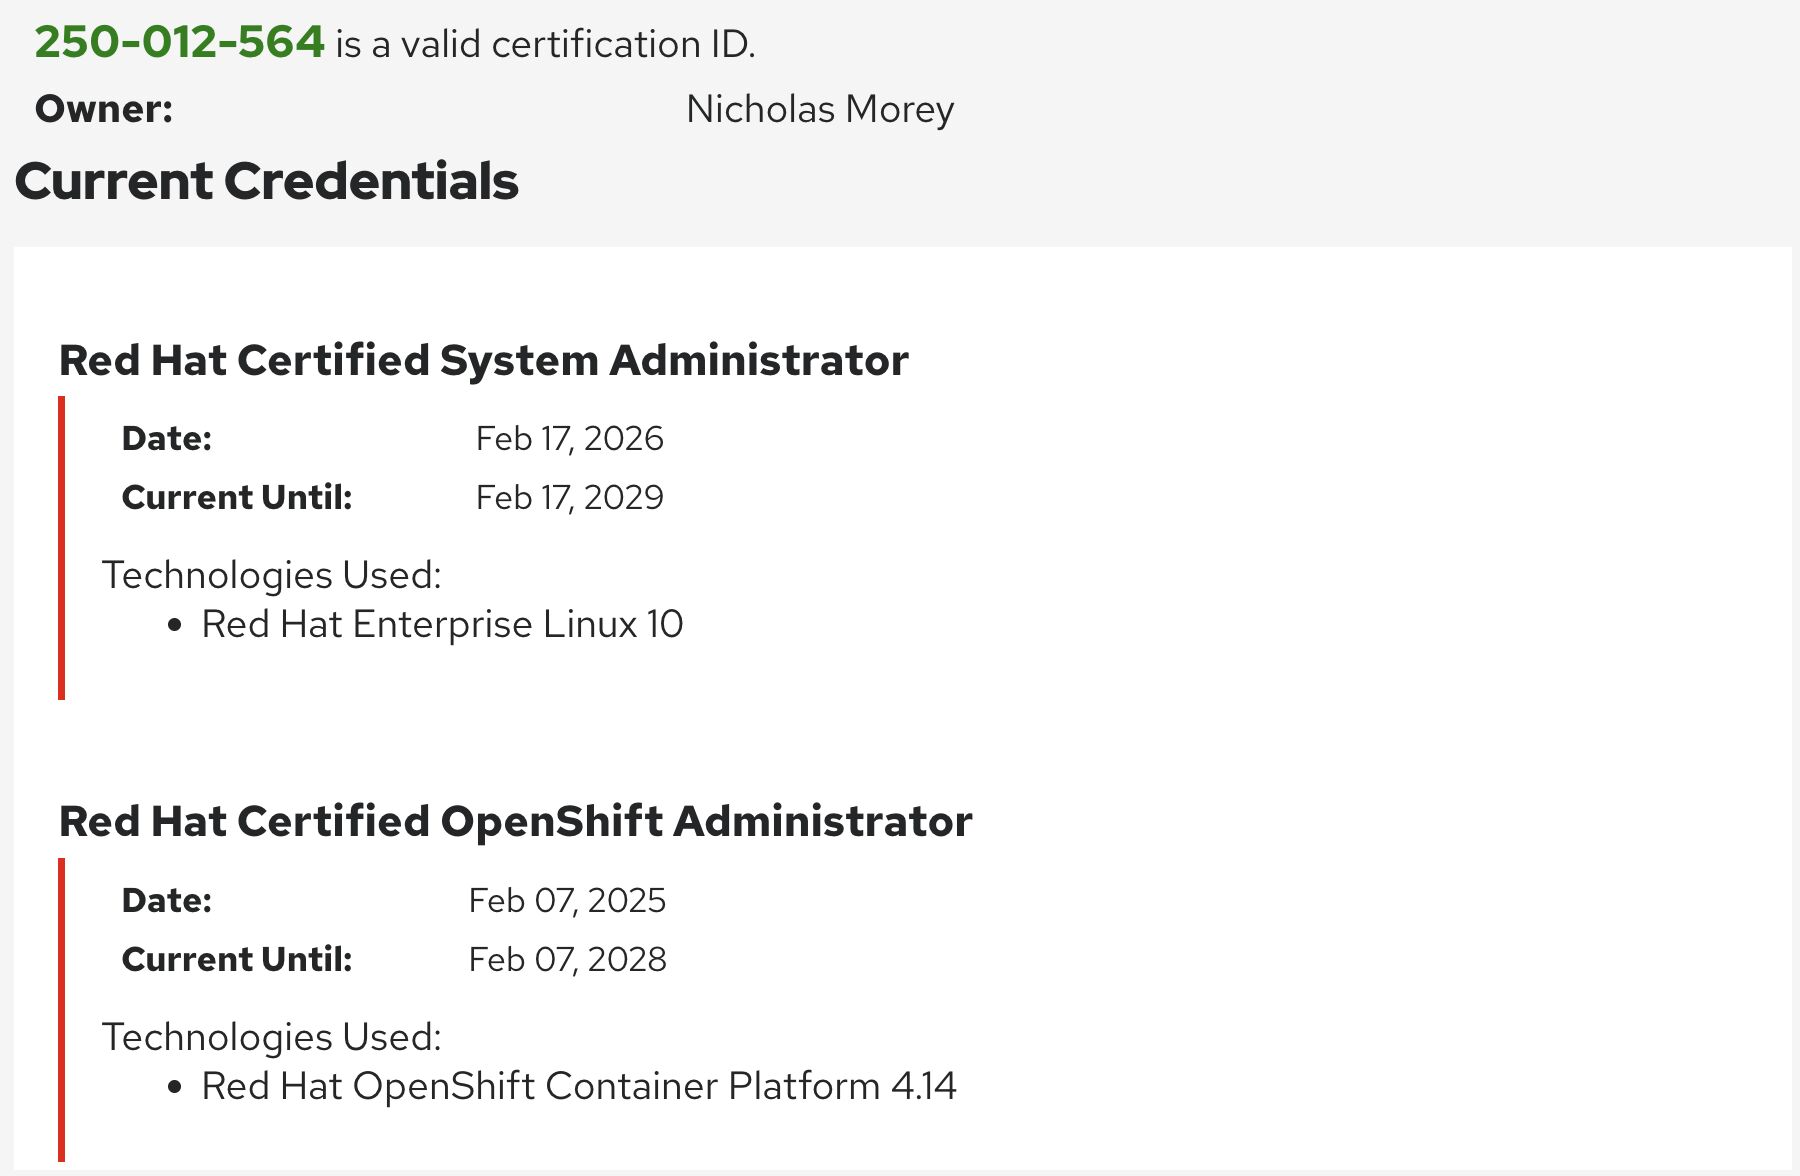Screen dimensions: 1800x1176
Task: Click the Current Credentials heading
Action: click(267, 182)
